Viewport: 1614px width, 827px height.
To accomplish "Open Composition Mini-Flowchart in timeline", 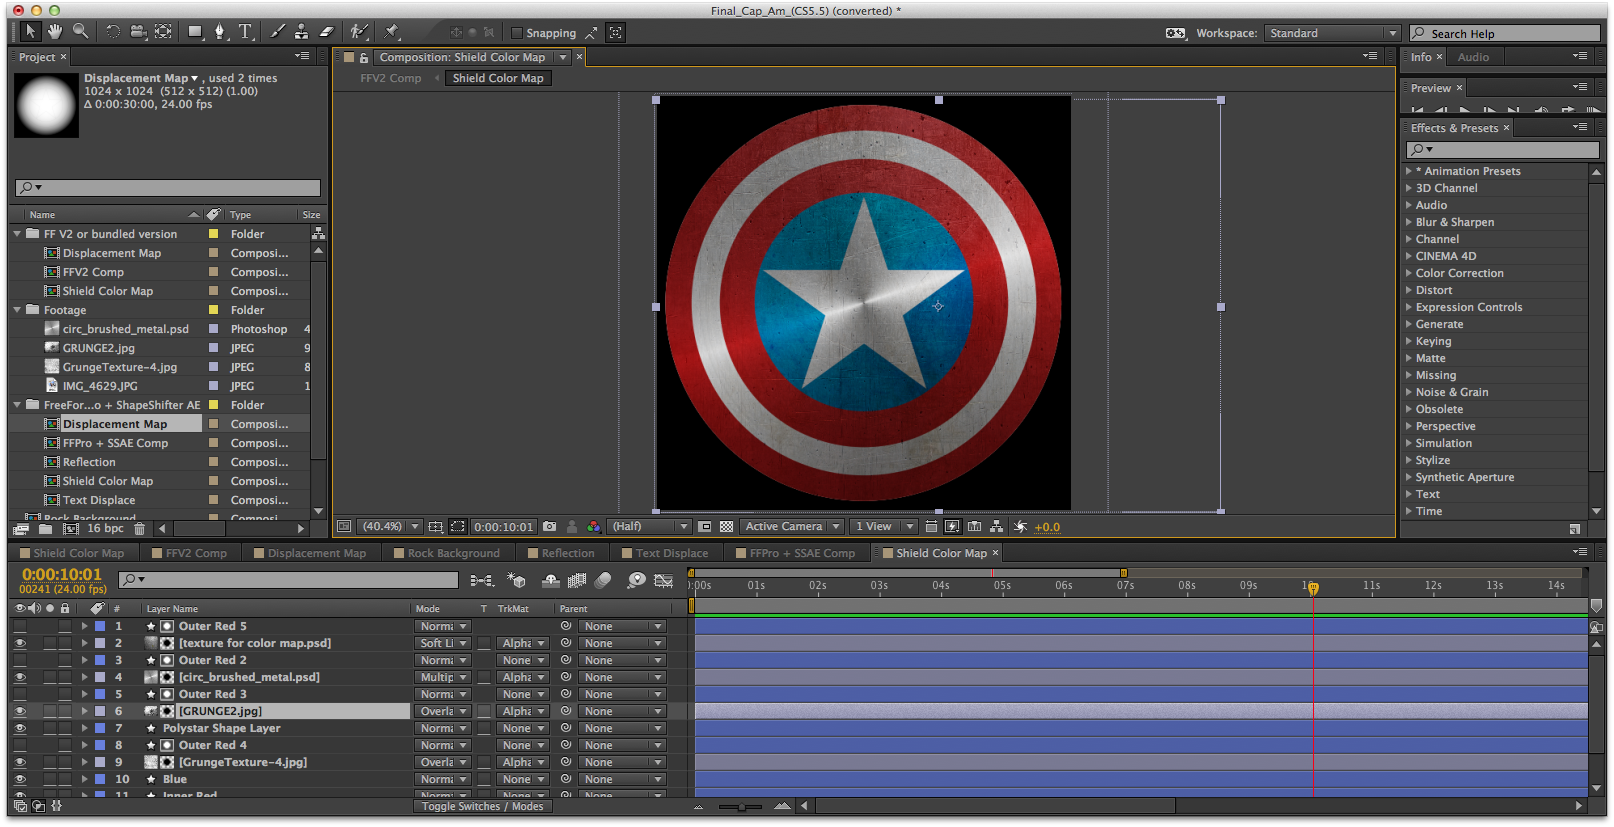I will tap(482, 580).
